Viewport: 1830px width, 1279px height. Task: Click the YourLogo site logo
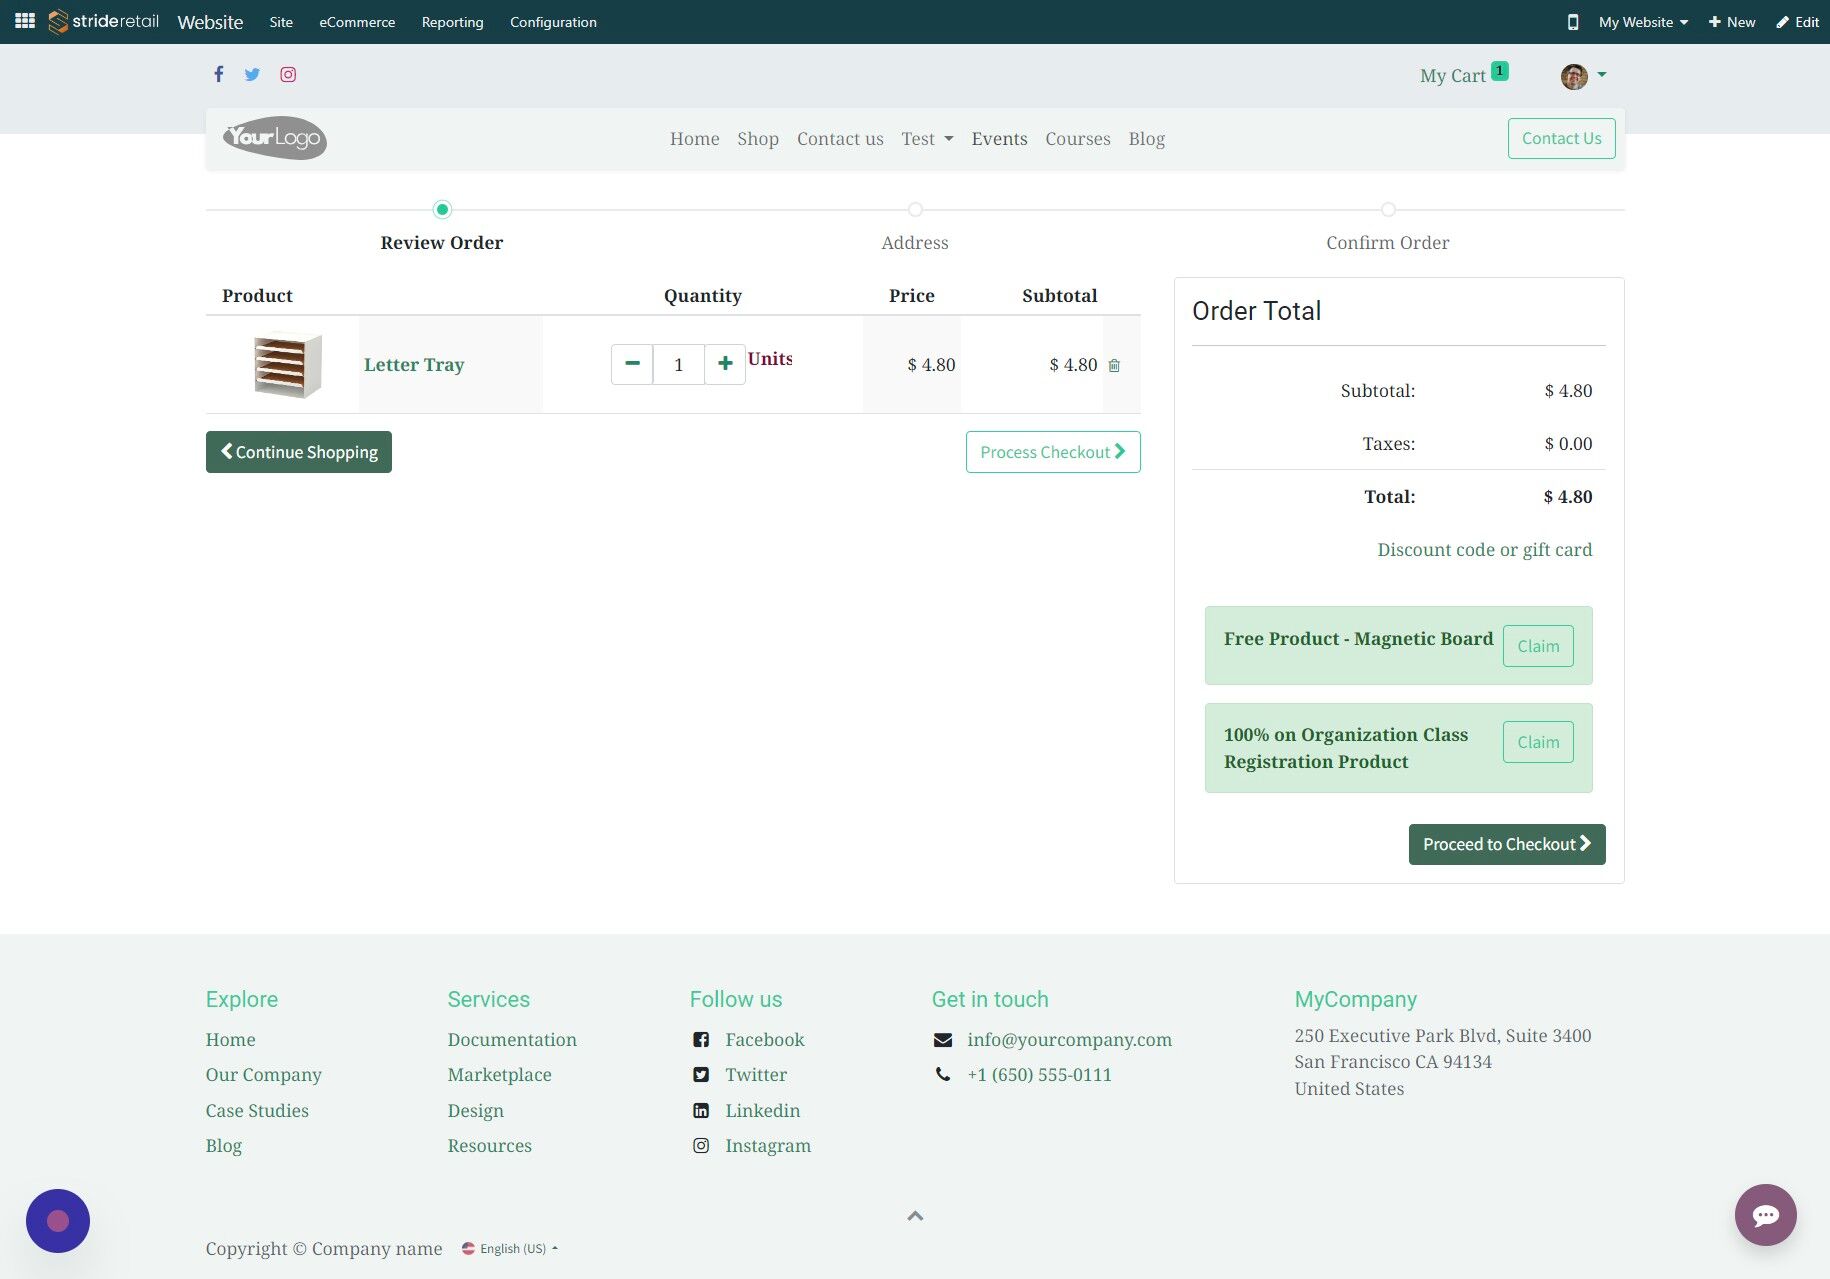pyautogui.click(x=275, y=138)
